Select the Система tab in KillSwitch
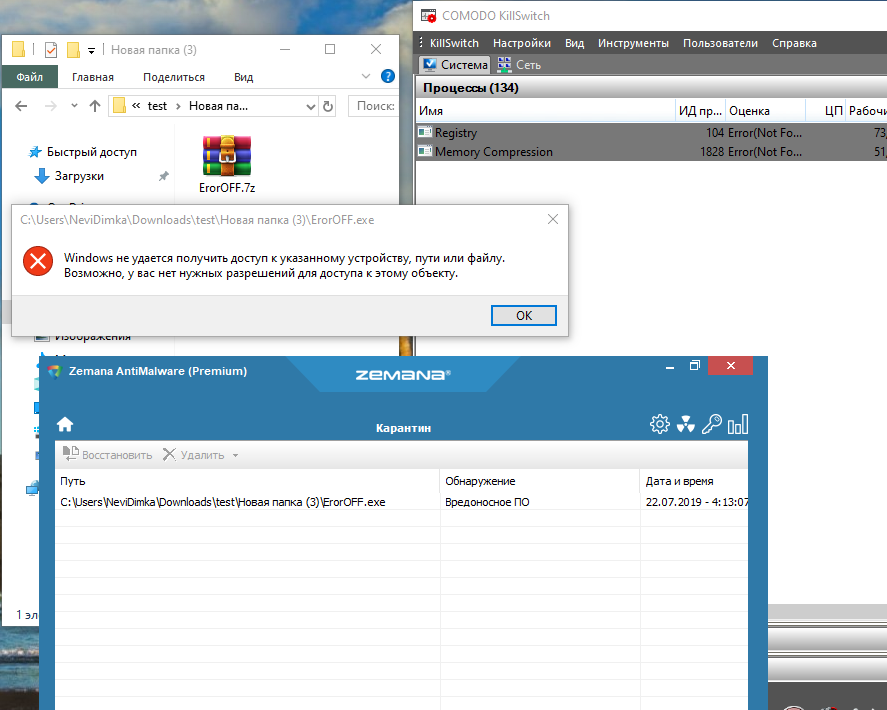 (x=455, y=64)
